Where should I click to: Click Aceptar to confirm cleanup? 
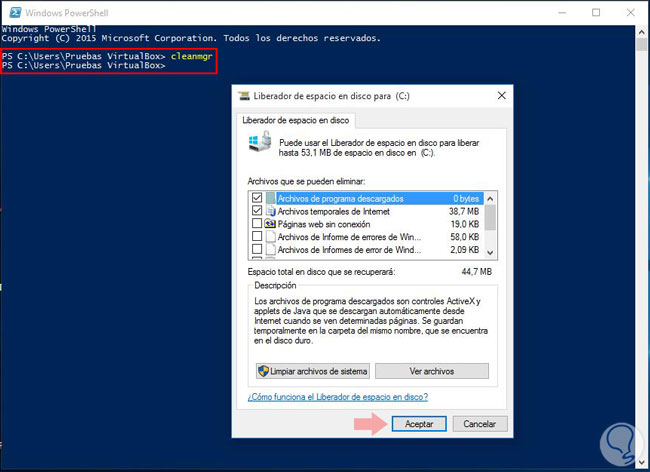pyautogui.click(x=419, y=424)
